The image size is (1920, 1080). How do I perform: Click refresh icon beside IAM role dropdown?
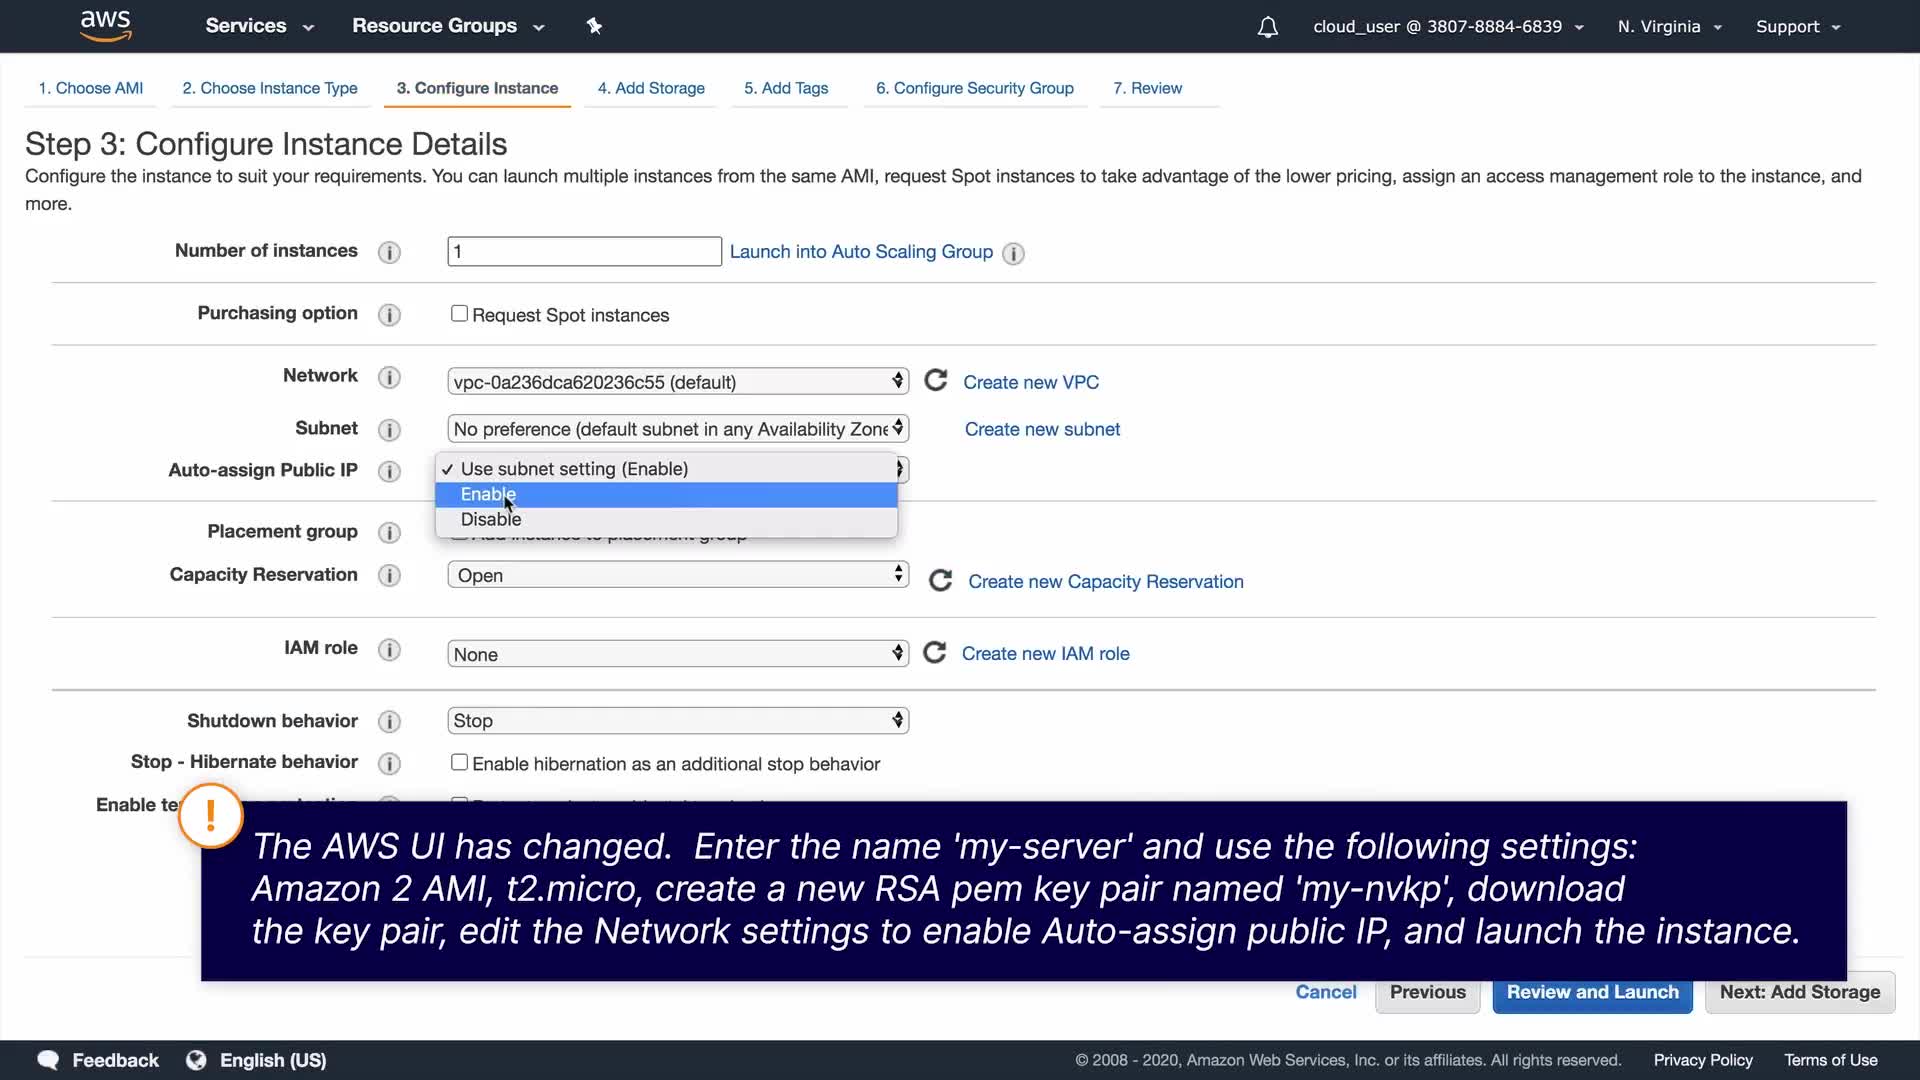coord(934,653)
